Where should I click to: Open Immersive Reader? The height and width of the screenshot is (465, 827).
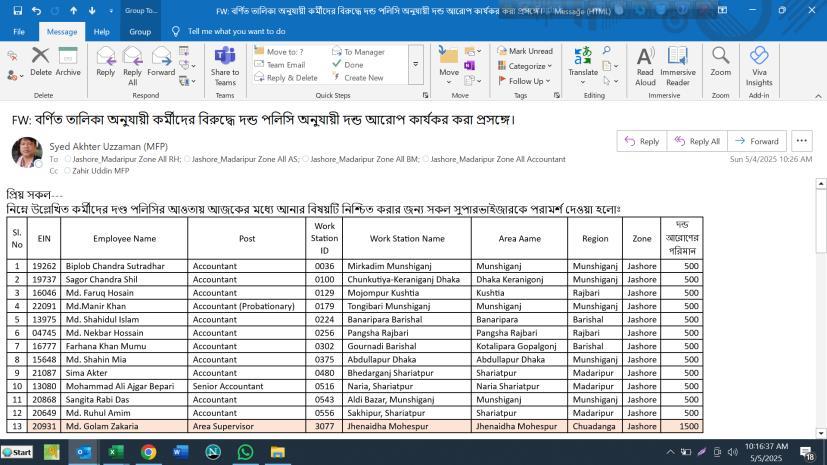(x=678, y=66)
